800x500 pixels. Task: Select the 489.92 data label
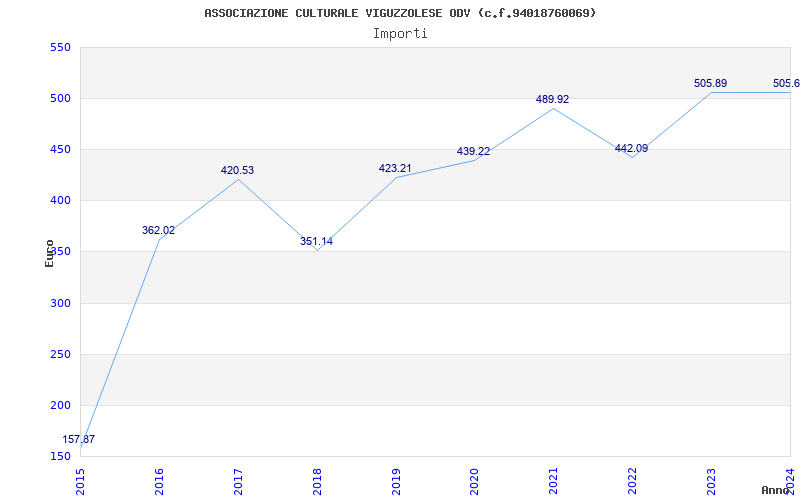552,99
